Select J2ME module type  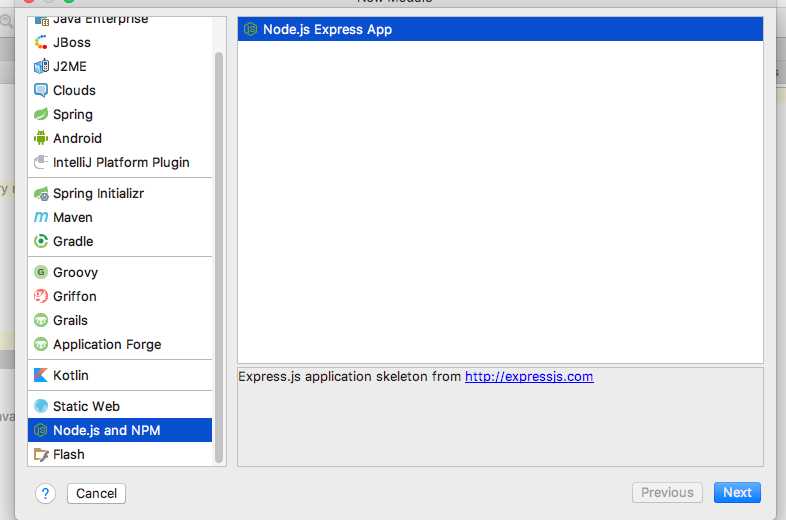point(120,66)
